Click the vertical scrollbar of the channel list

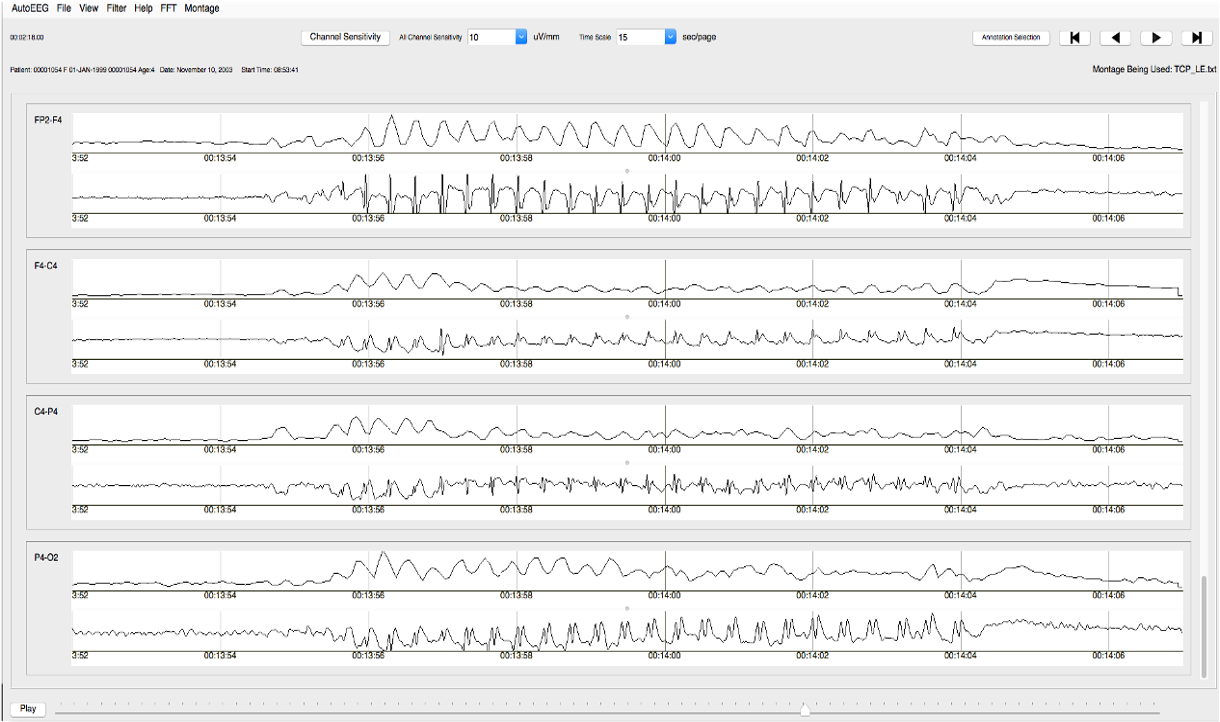(1203, 625)
